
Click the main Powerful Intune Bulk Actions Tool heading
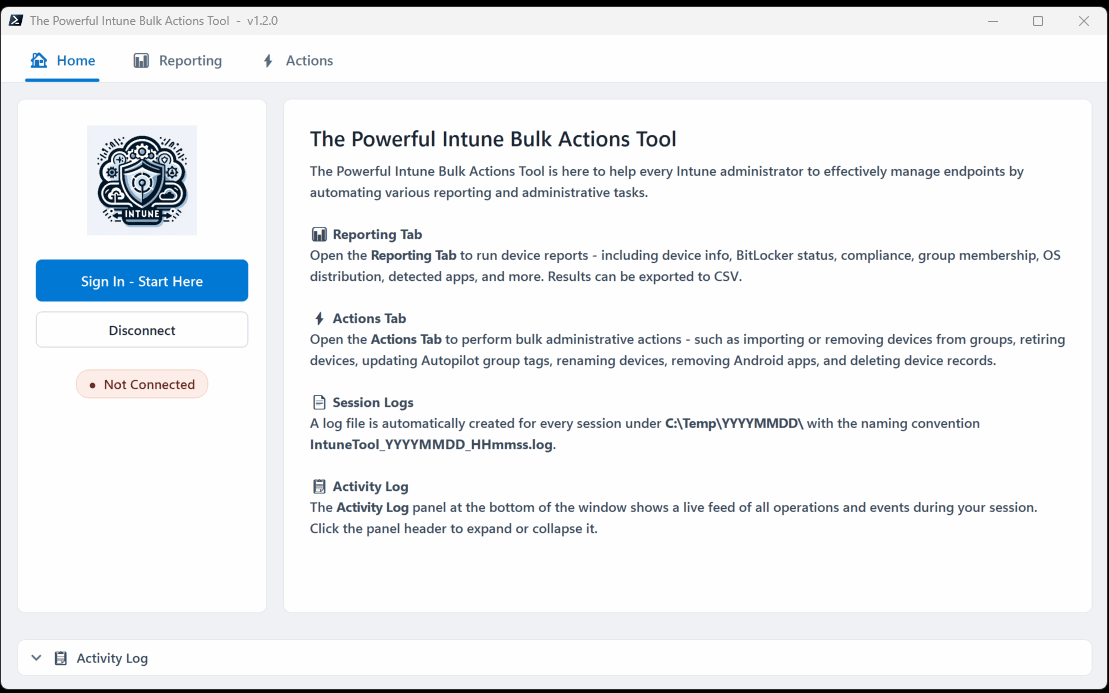(x=493, y=139)
